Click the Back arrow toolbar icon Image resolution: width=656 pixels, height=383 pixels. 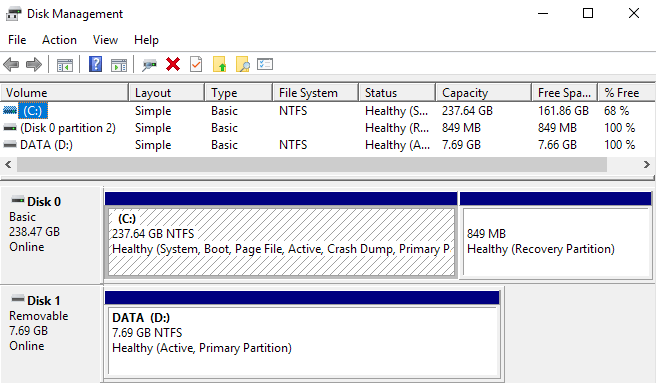pyautogui.click(x=11, y=64)
